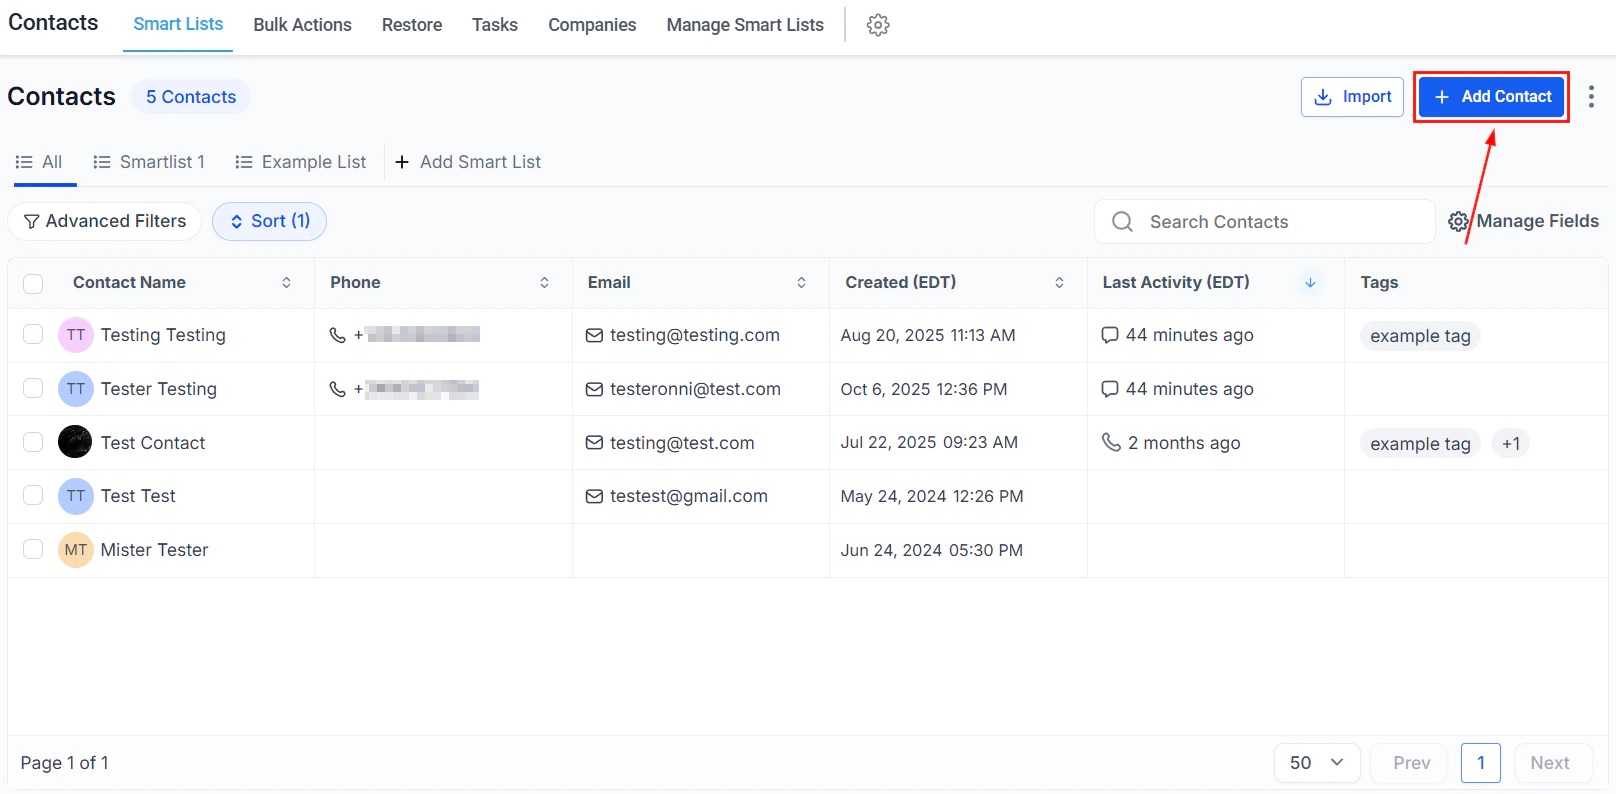Click Testing Testing TT avatar
Viewport: 1616px width, 794px height.
click(76, 335)
